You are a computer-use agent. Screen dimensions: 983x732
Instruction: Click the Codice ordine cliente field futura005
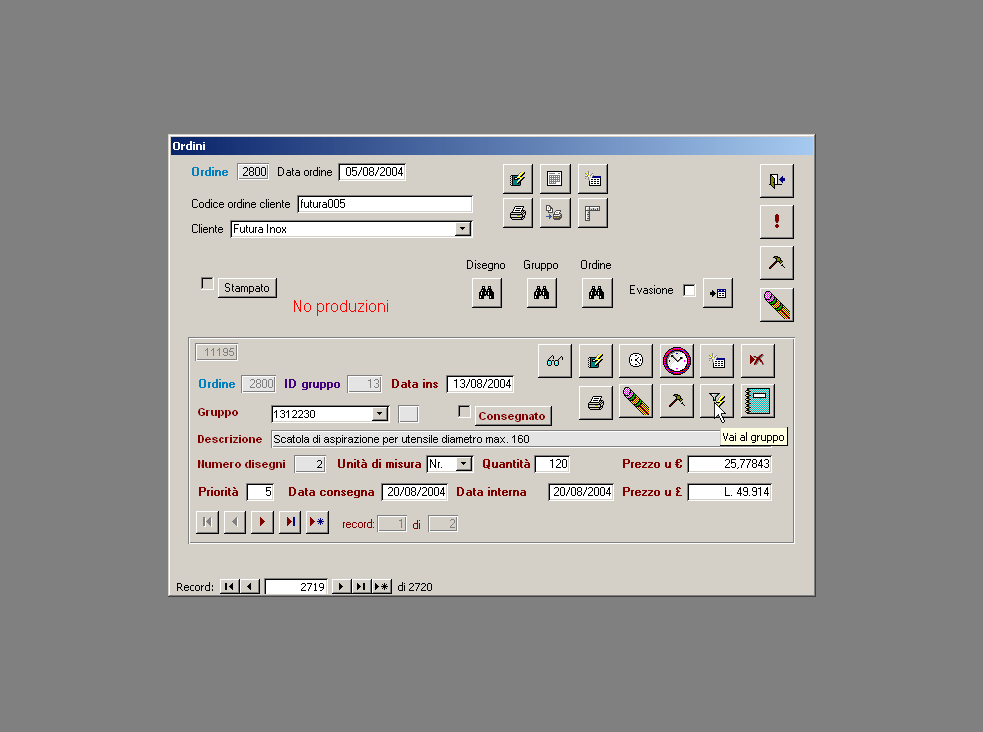(x=385, y=204)
